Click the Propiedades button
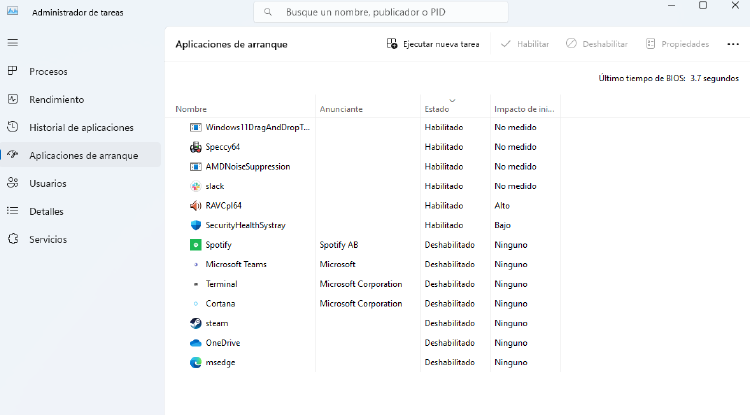 click(x=678, y=44)
